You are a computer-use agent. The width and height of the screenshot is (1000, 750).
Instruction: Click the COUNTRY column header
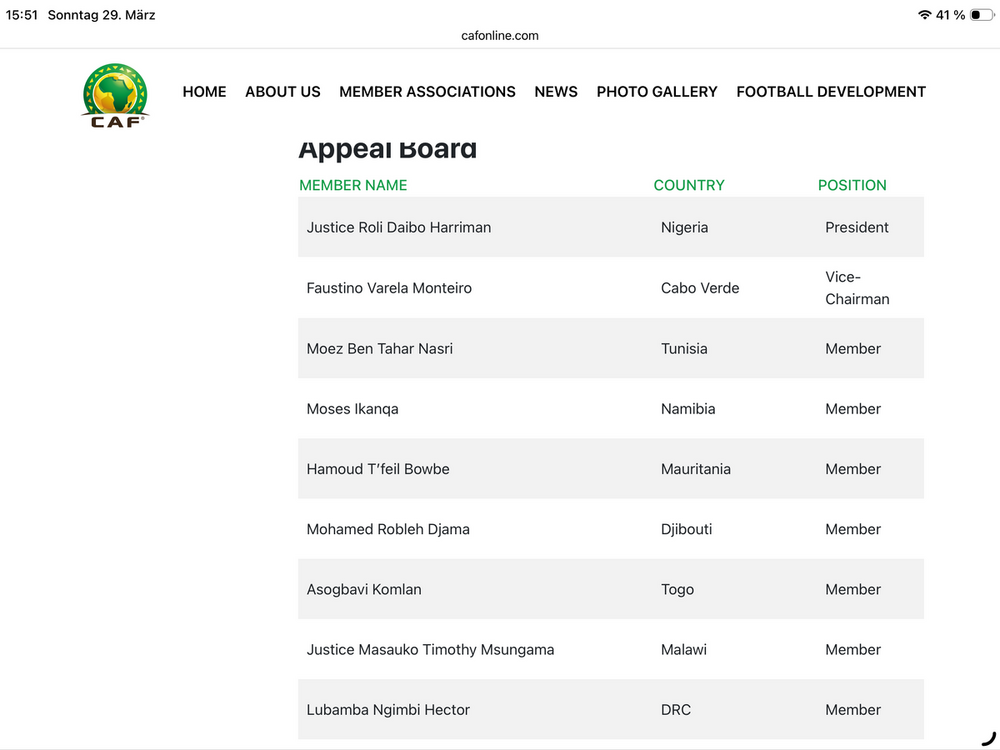point(689,185)
